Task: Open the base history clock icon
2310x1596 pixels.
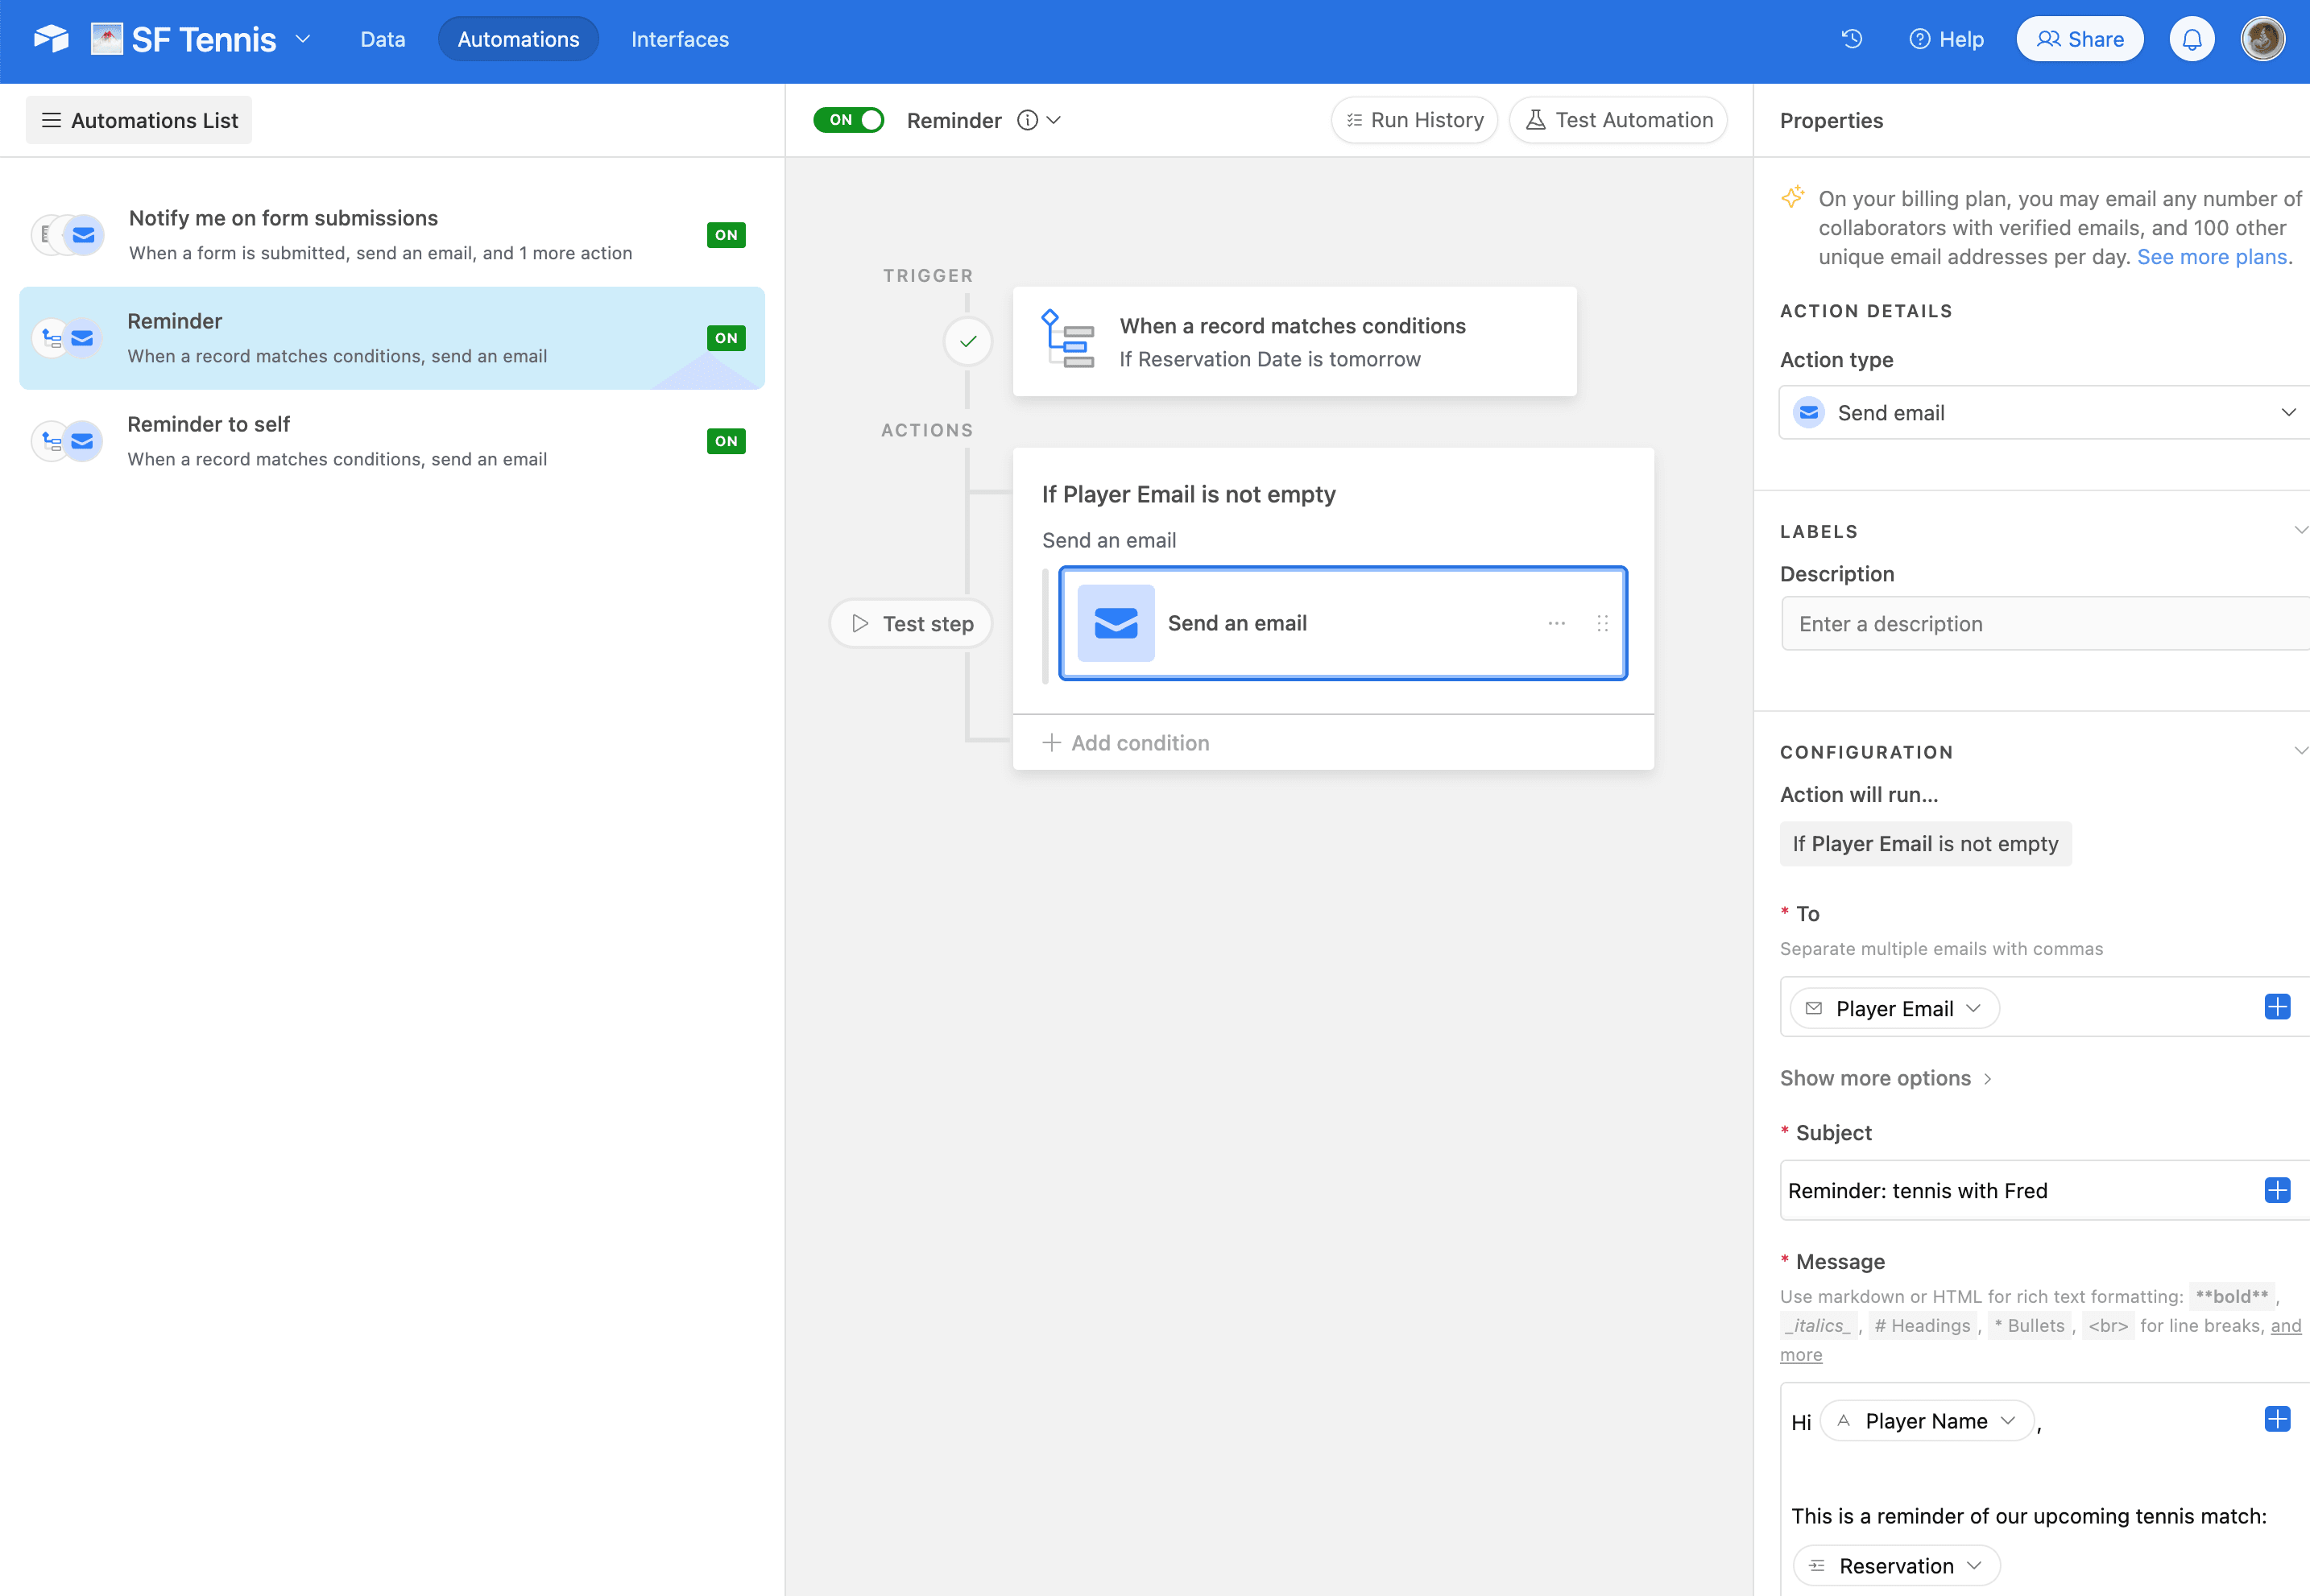Action: click(1851, 39)
